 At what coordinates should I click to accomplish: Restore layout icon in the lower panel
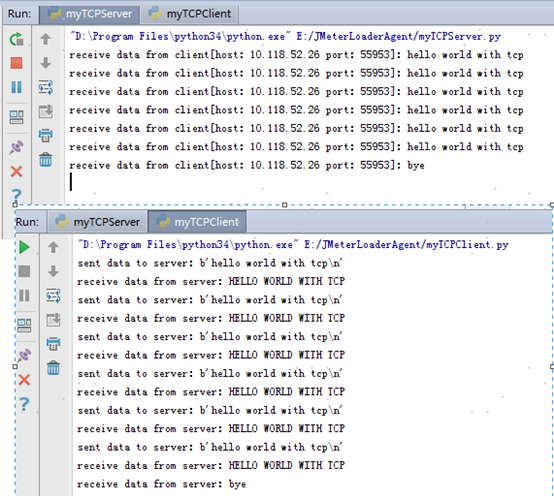point(24,325)
